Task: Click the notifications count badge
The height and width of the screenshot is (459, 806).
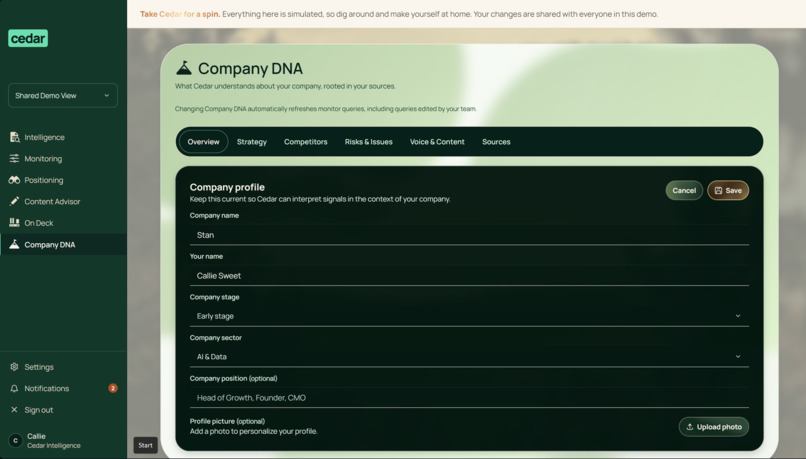Action: tap(113, 388)
